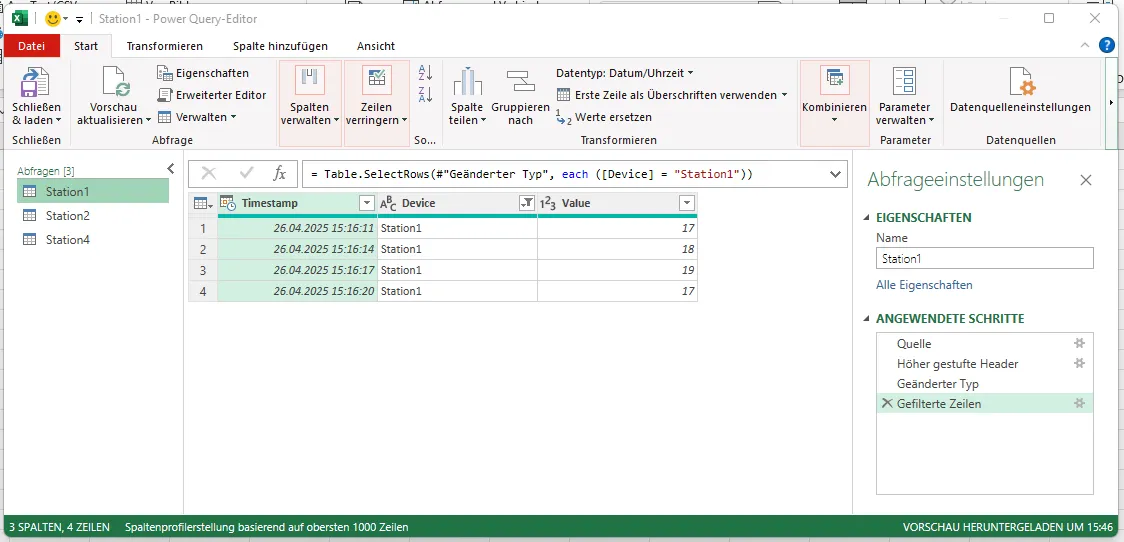Select the Station2 query
Viewport: 1124px width, 542px height.
67,215
